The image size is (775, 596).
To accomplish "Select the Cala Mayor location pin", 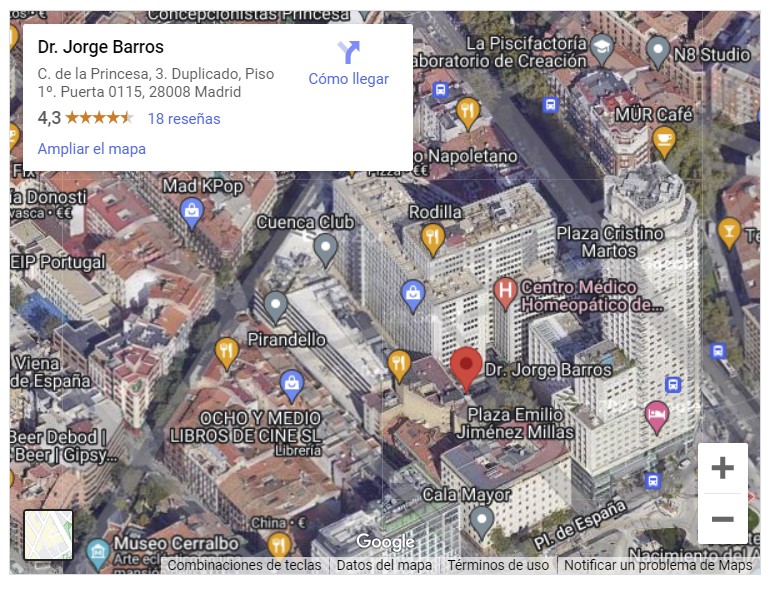I will [481, 523].
